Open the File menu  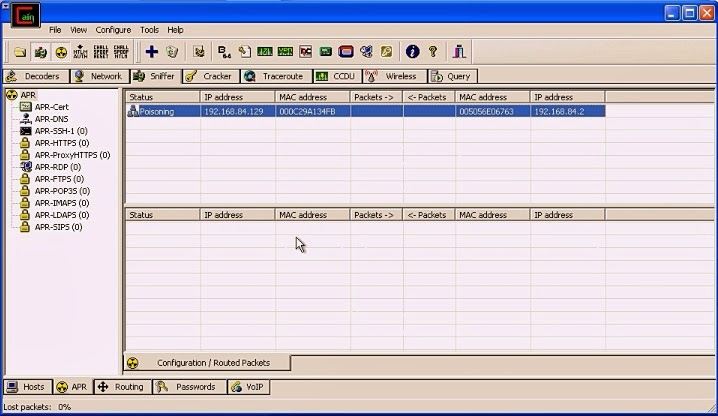coord(55,30)
